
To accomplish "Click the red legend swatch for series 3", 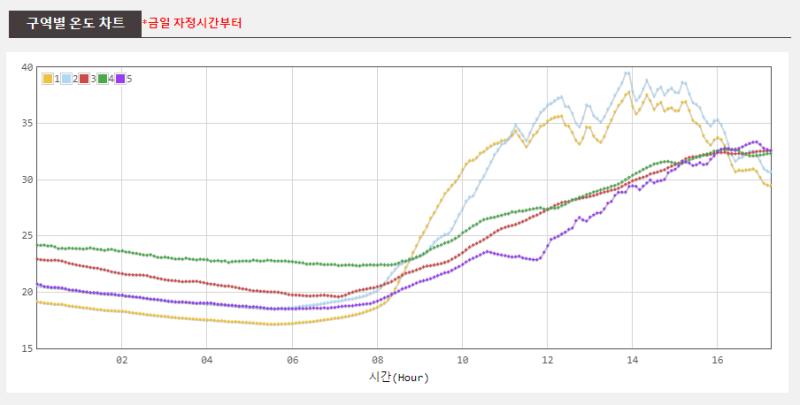I will coord(84,79).
